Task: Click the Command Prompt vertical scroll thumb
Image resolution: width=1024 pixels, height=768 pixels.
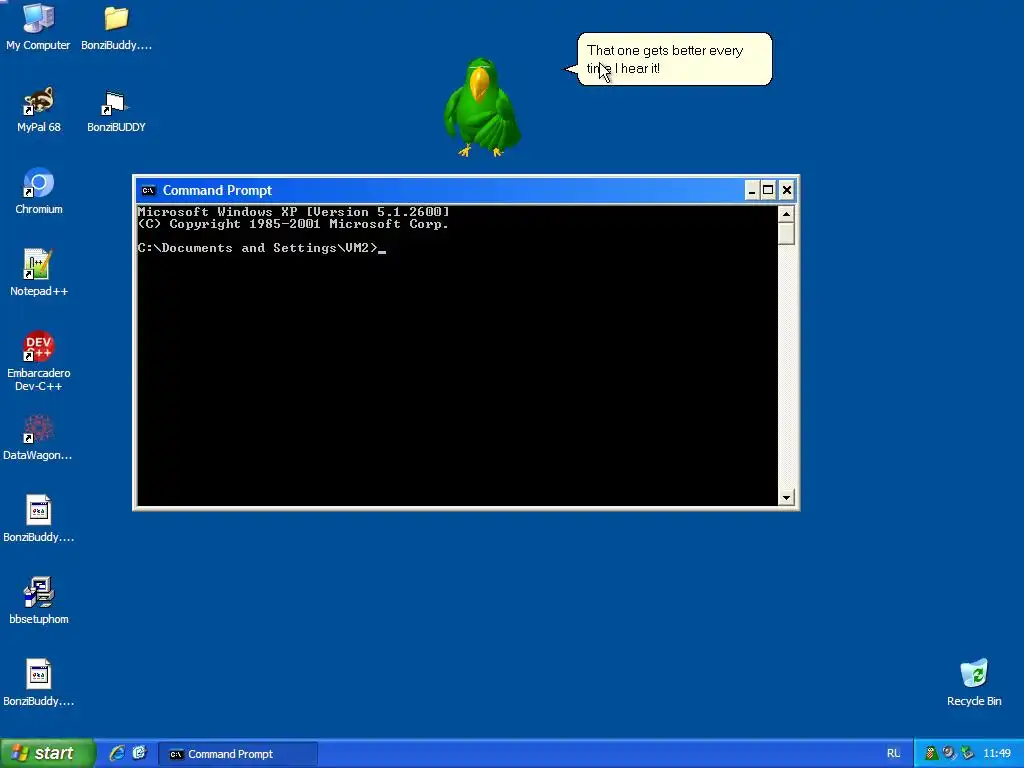Action: 786,234
